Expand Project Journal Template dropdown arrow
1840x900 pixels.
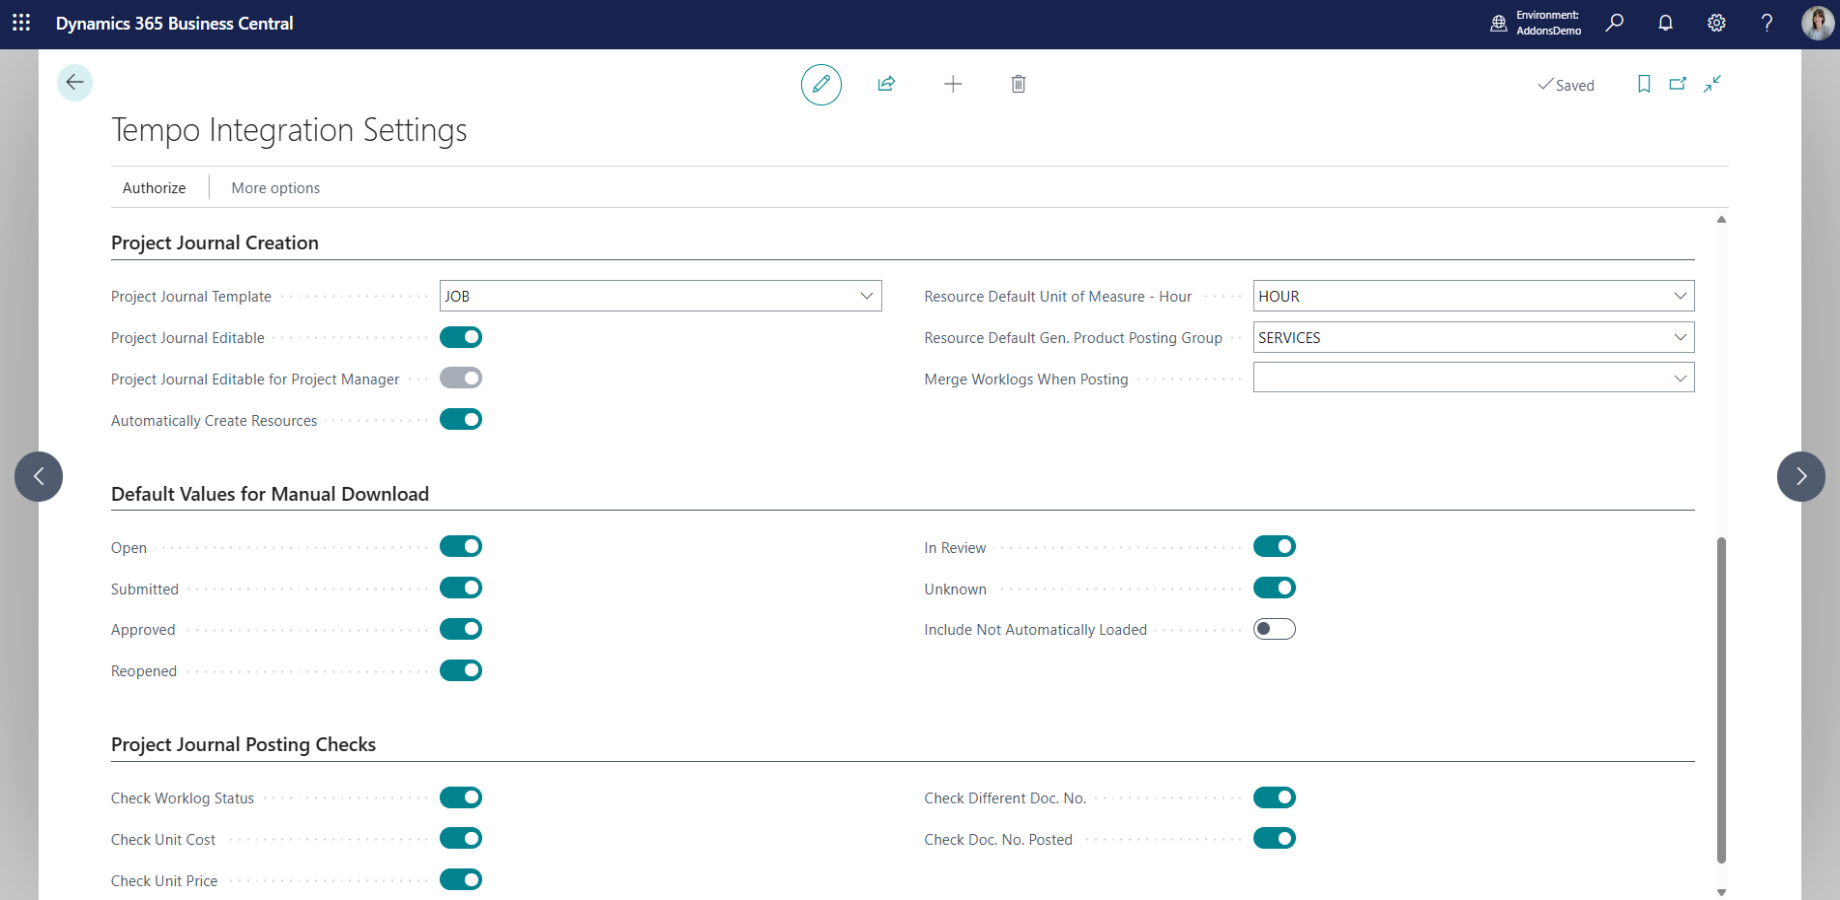(867, 296)
